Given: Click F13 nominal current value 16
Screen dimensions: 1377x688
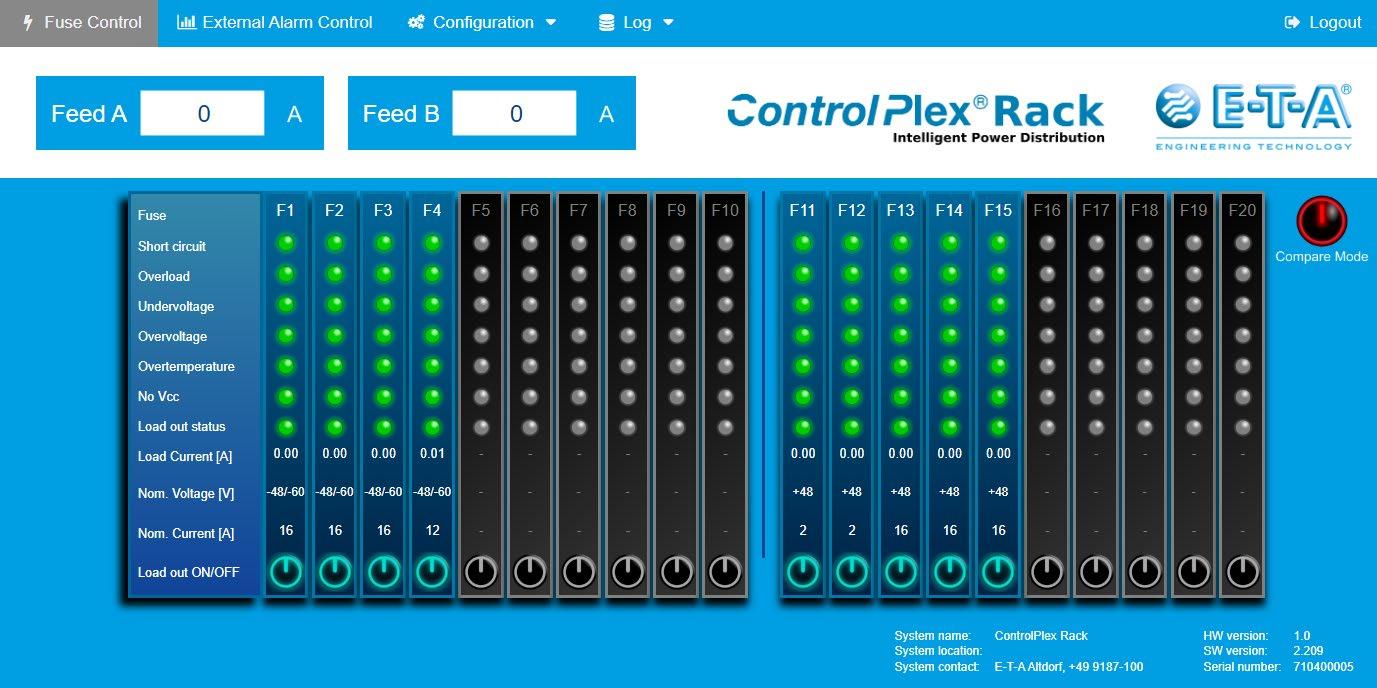Looking at the screenshot, I should point(901,530).
